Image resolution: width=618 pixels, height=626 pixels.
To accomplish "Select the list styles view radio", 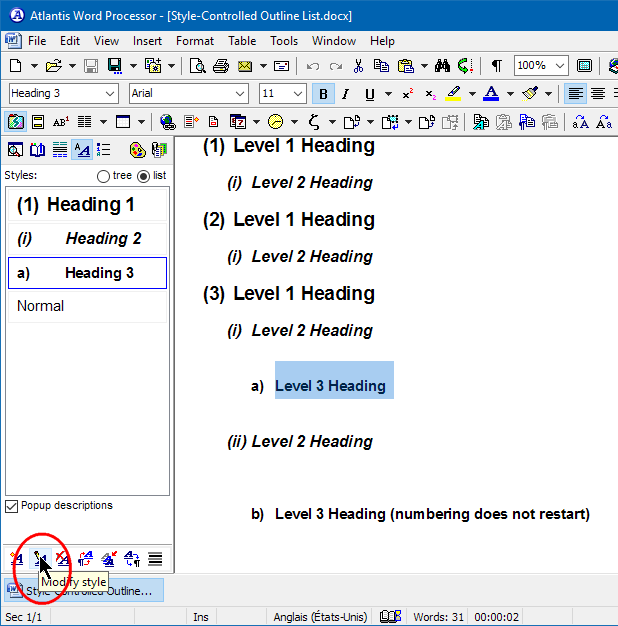I will tap(143, 176).
